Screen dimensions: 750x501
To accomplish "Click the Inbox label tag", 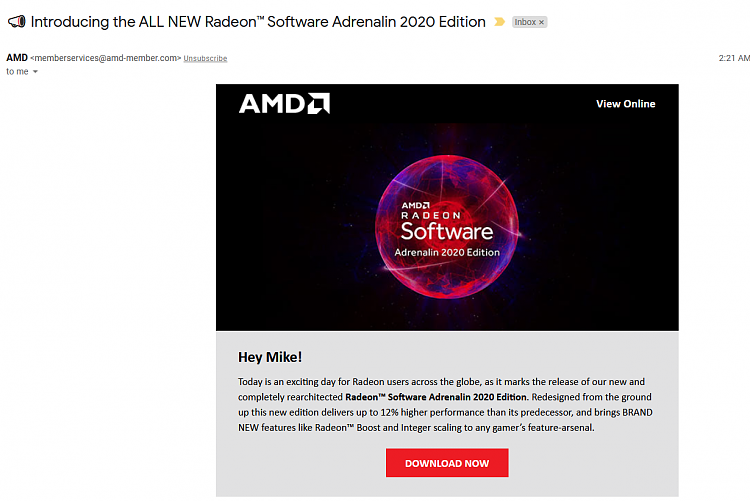I will click(525, 22).
